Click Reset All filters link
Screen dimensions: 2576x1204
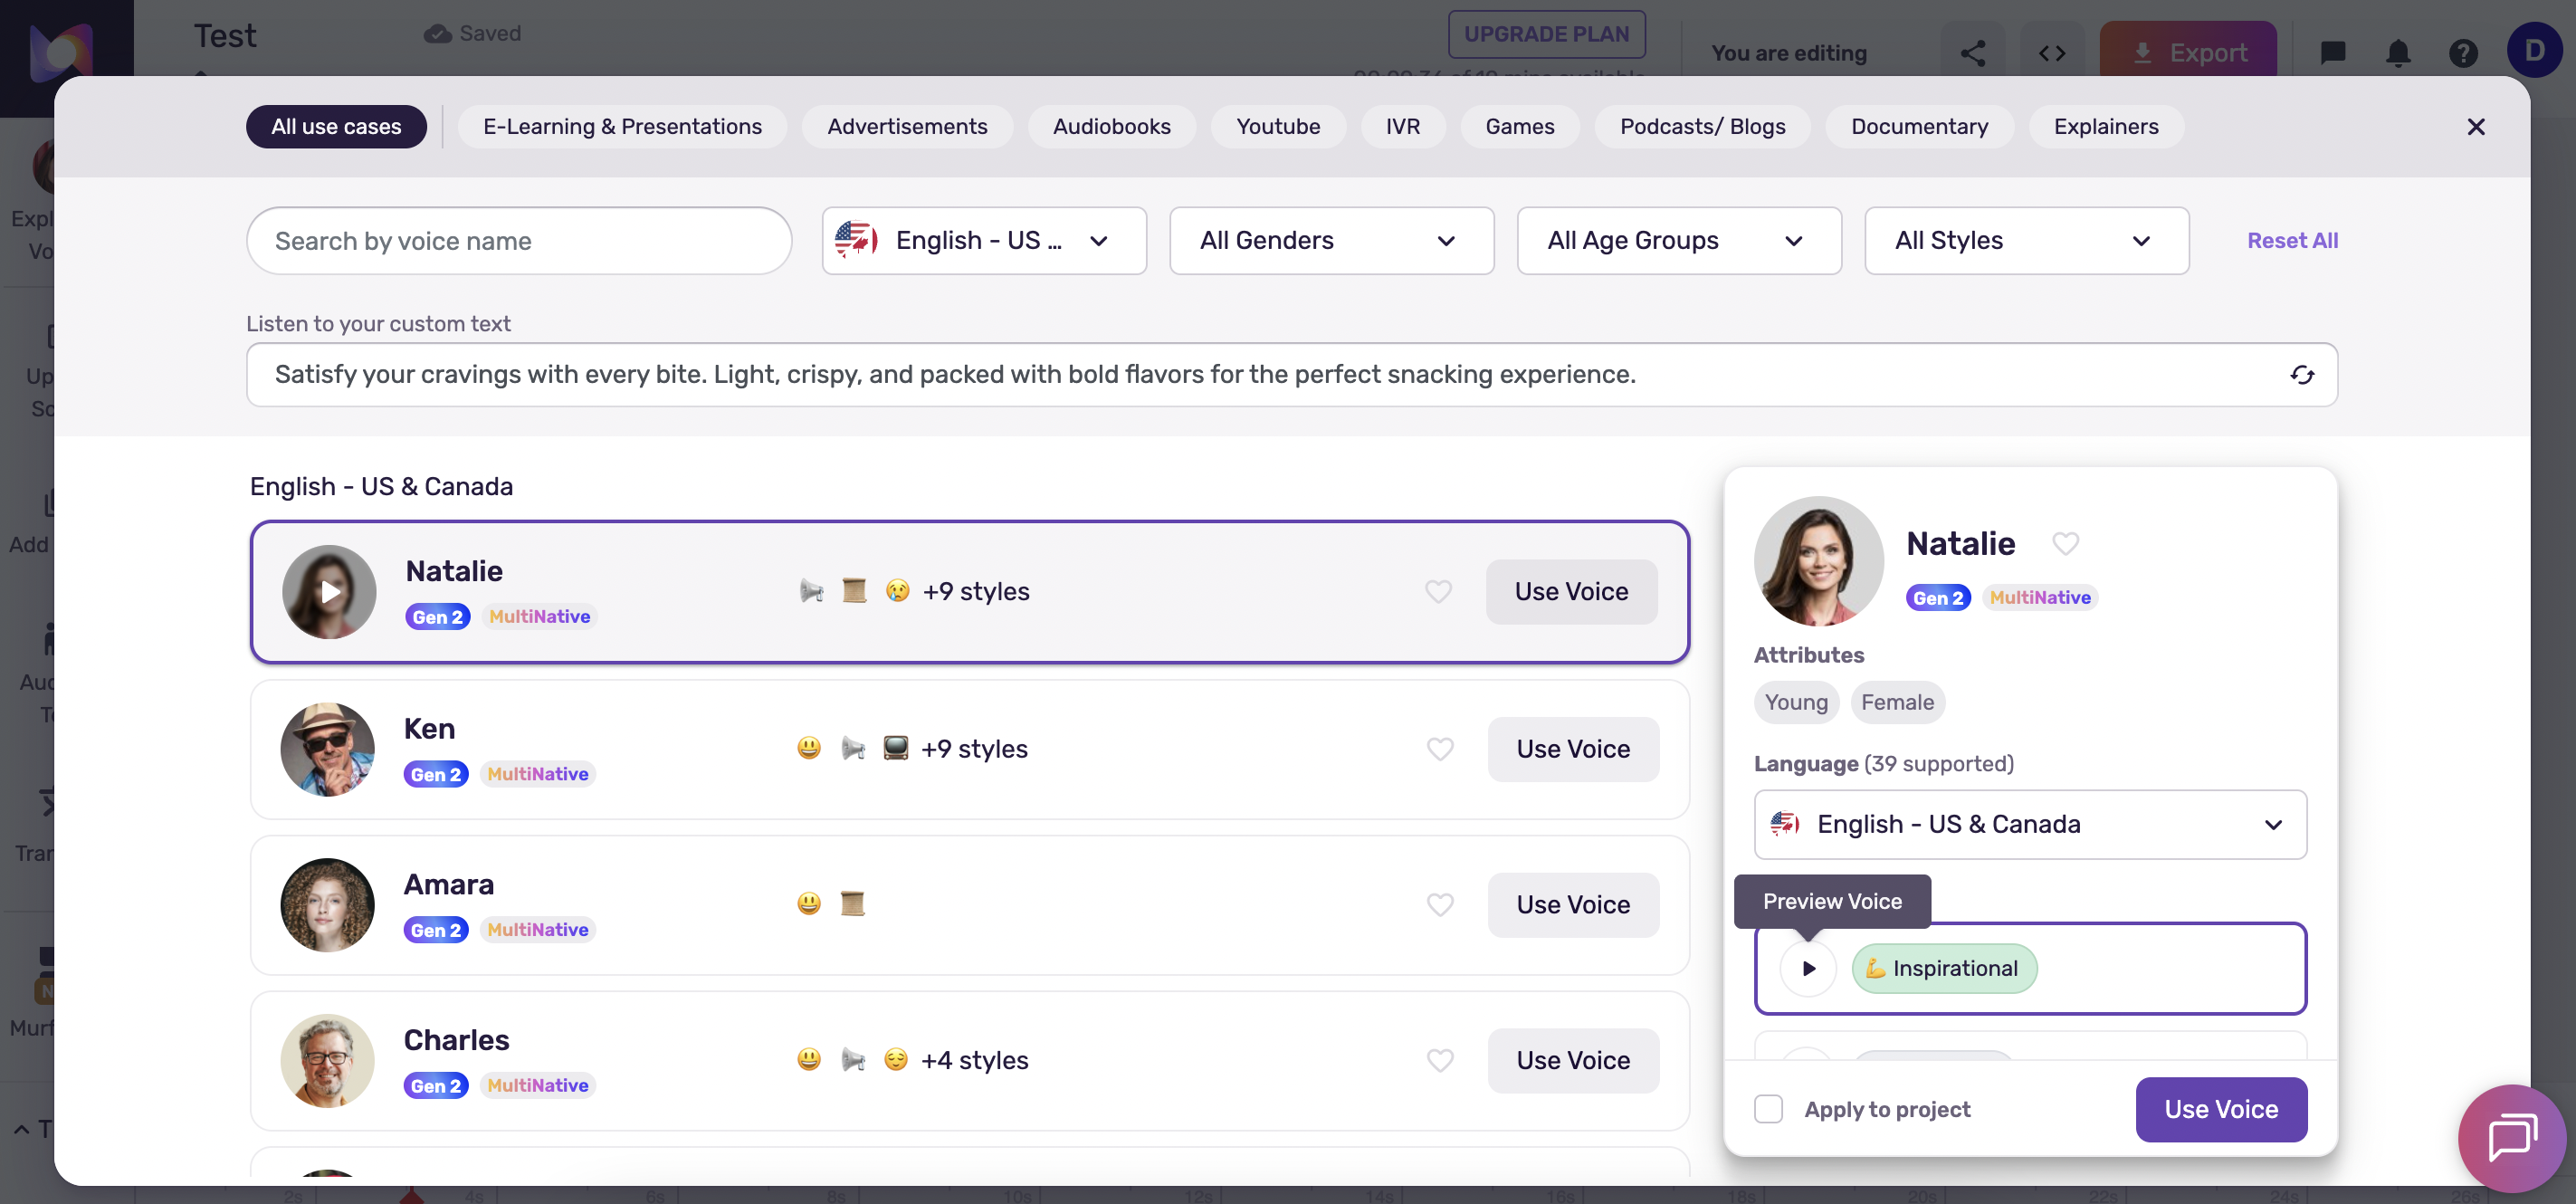point(2292,241)
